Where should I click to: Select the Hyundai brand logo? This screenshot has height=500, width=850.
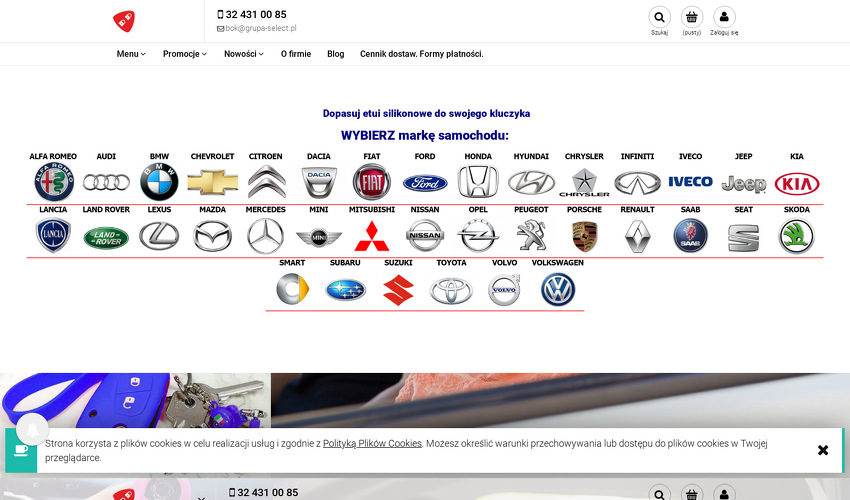point(531,183)
